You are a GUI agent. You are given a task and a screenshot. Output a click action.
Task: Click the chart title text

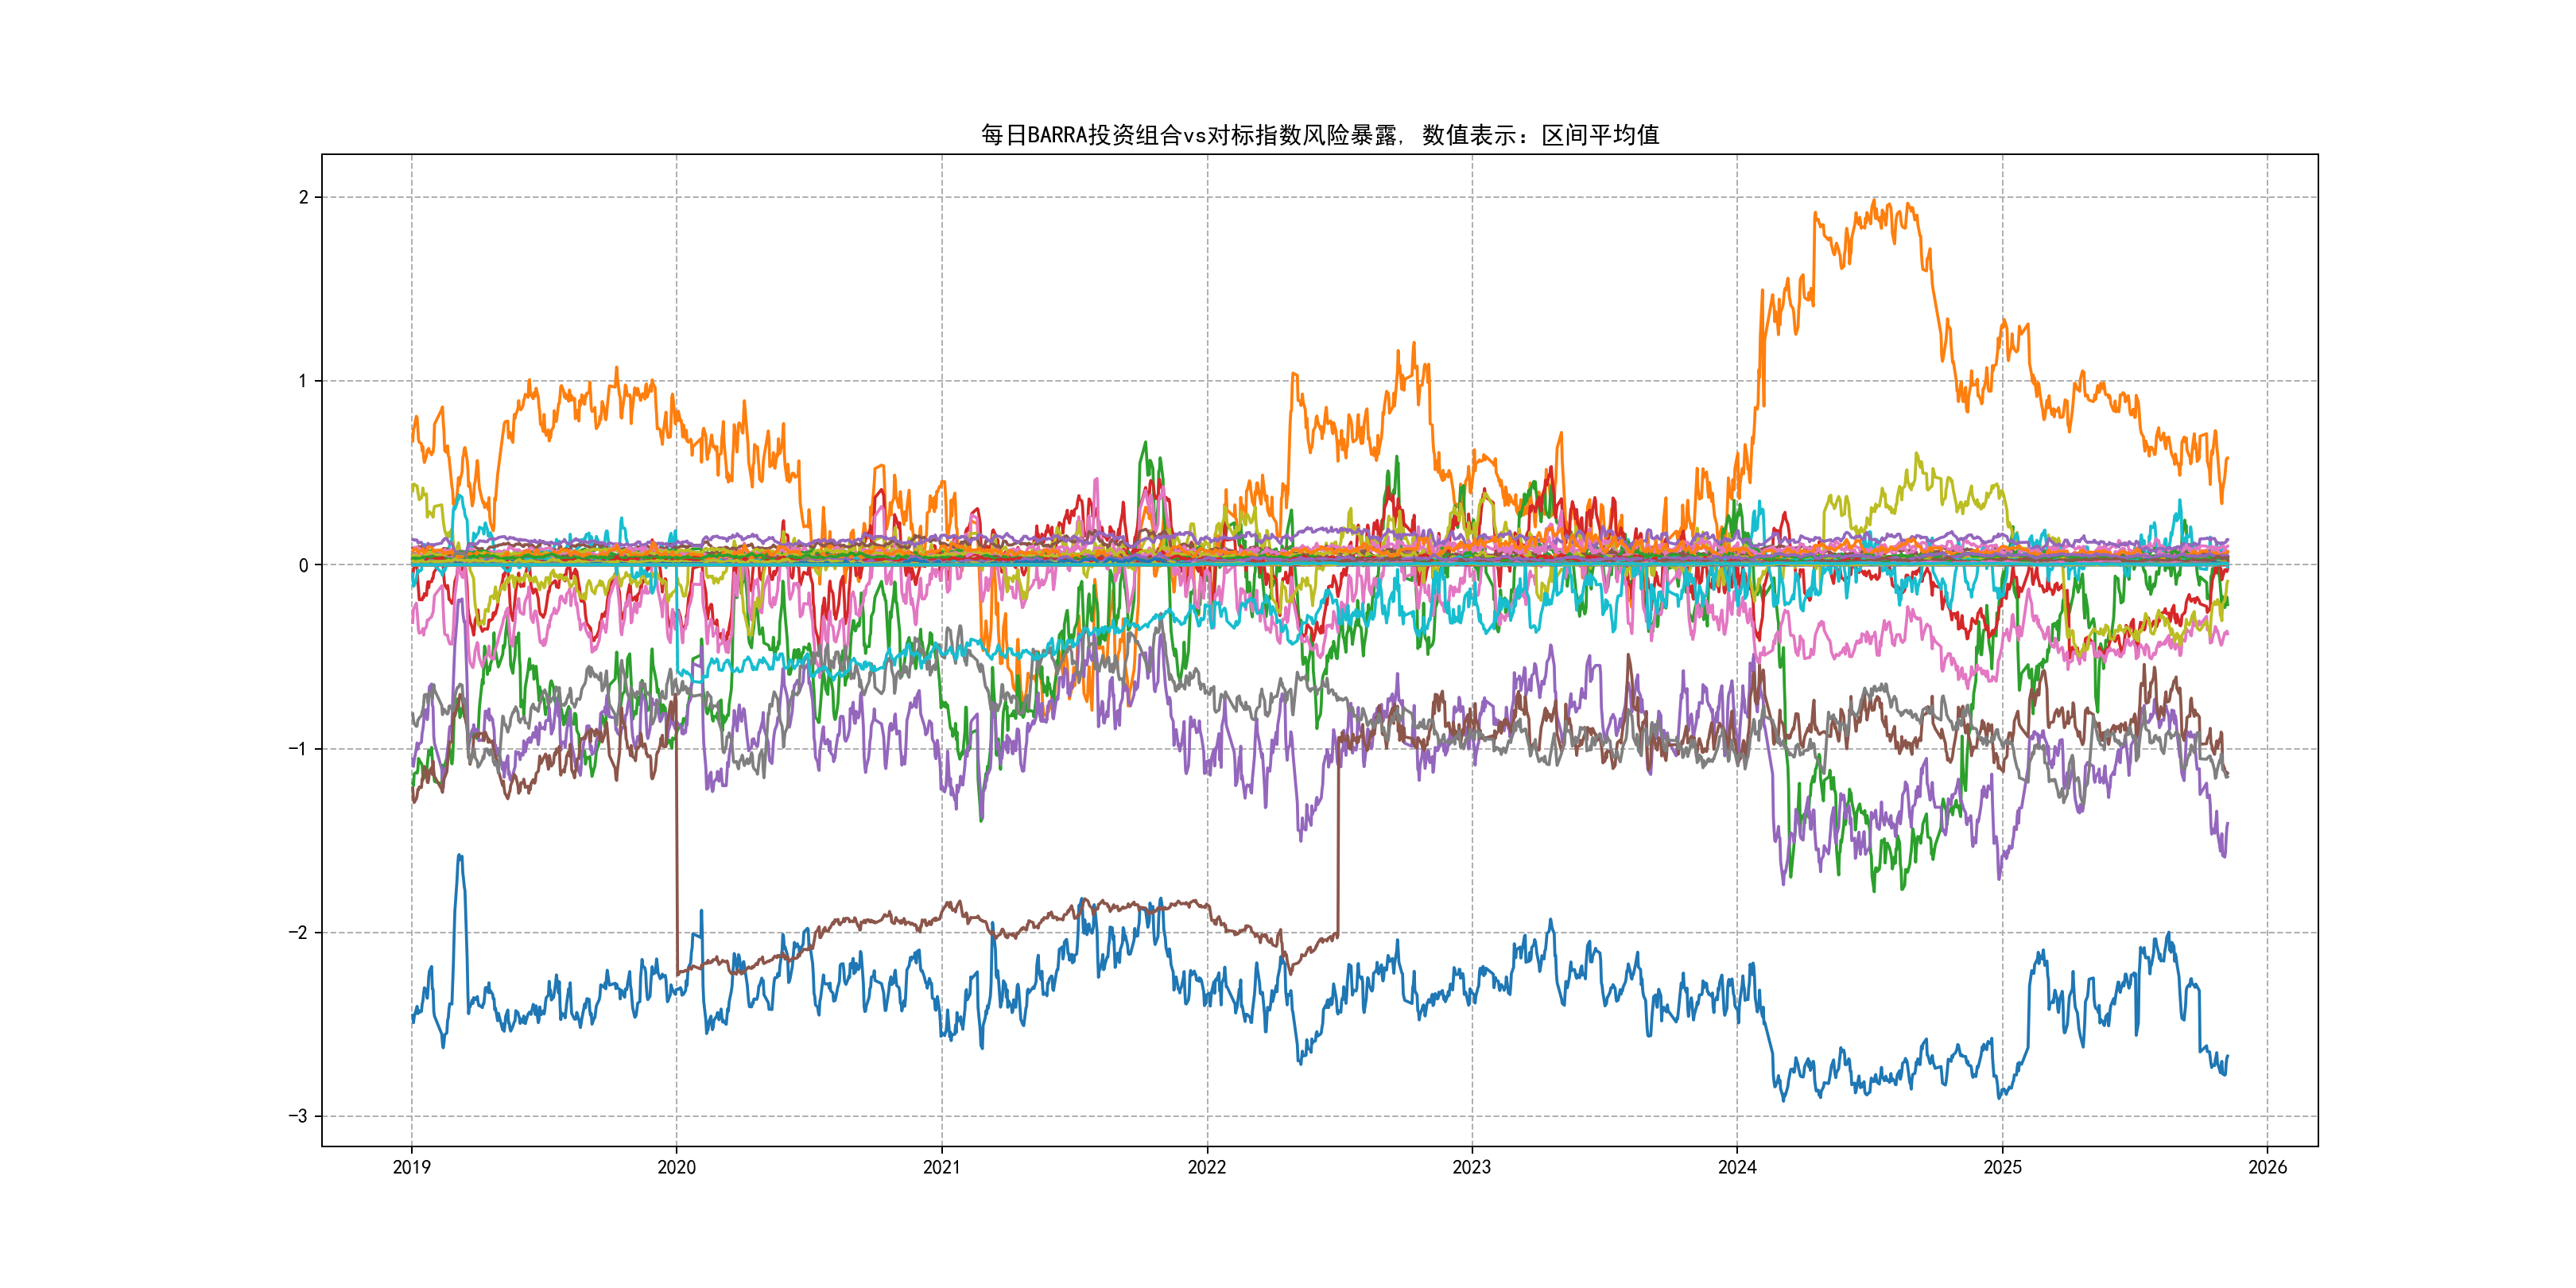point(1319,135)
